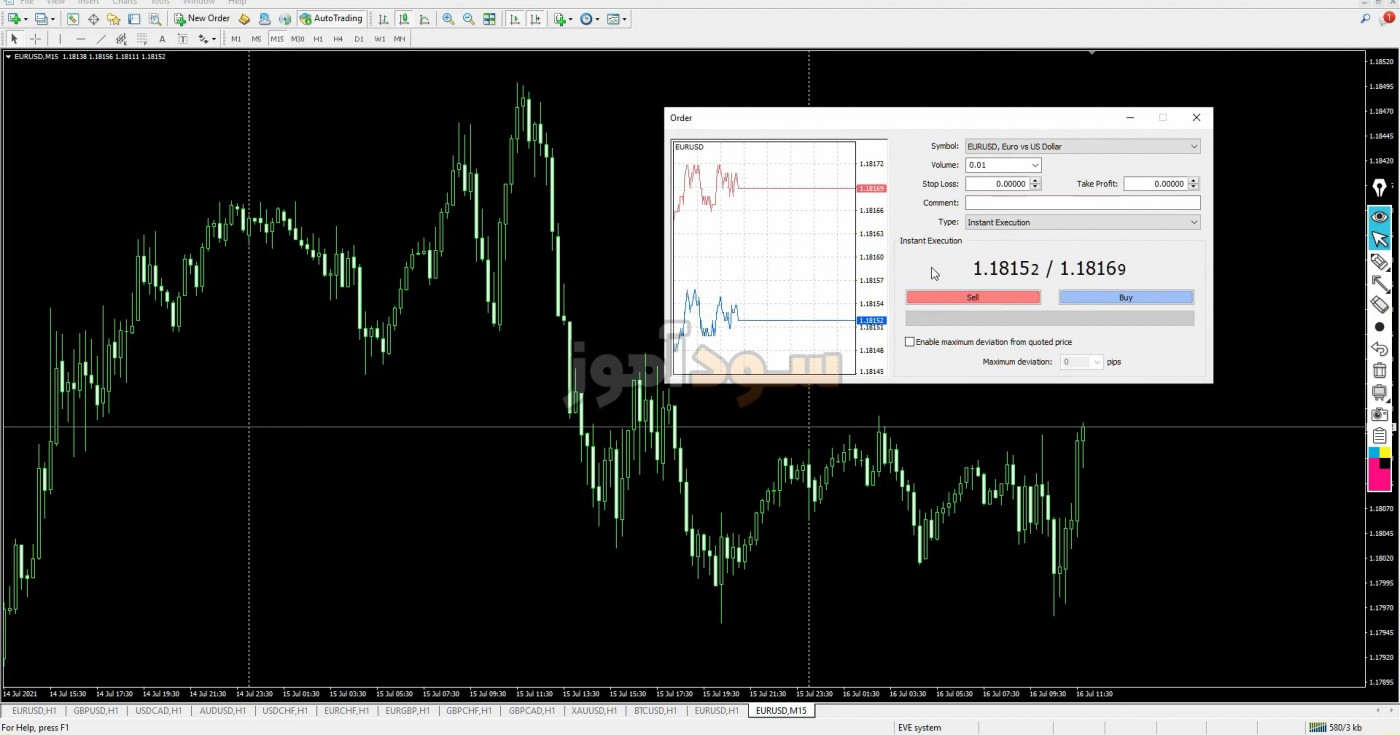
Task: Select the equidistant channel tool
Action: tap(121, 39)
